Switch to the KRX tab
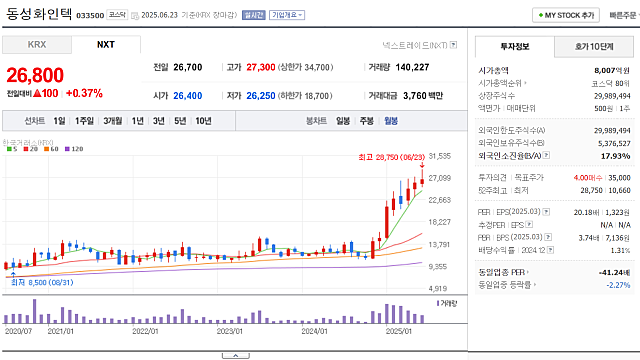Screen dimensions: 640x360 coord(37,45)
